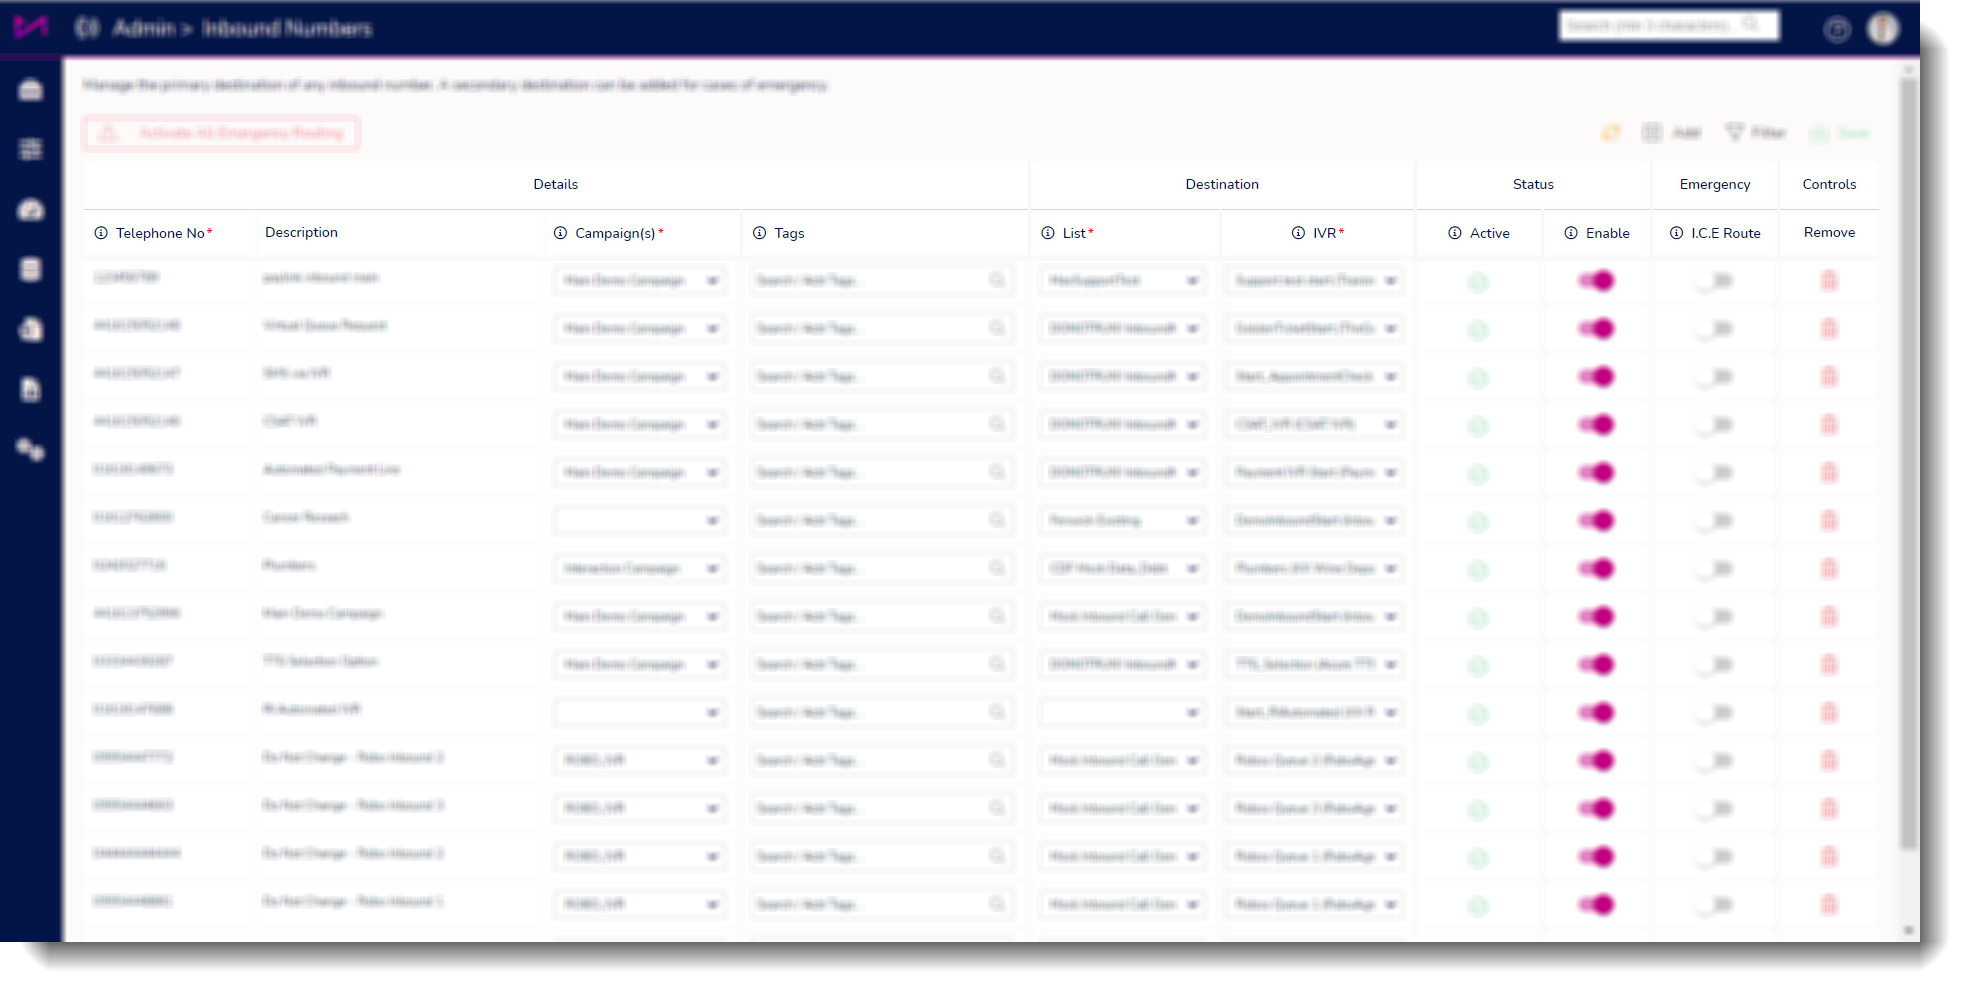Open the second sidebar icon below the briefcase

pos(31,149)
